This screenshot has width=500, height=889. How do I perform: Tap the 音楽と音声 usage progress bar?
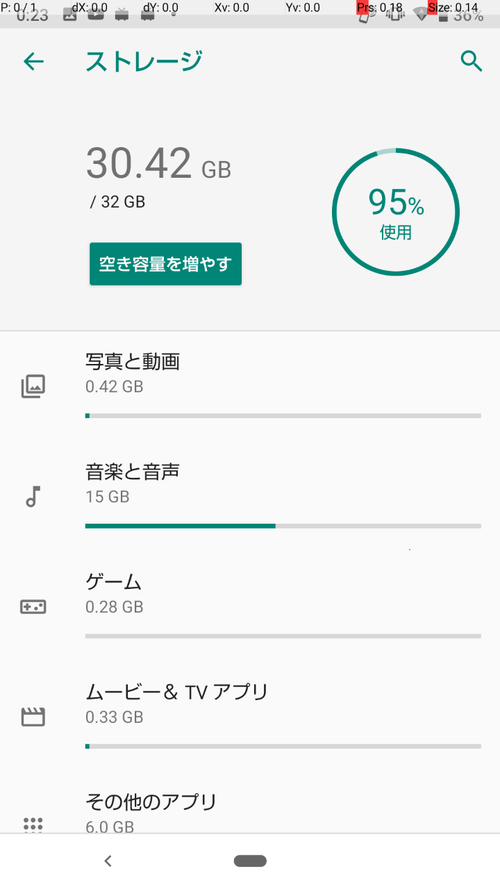click(x=283, y=526)
